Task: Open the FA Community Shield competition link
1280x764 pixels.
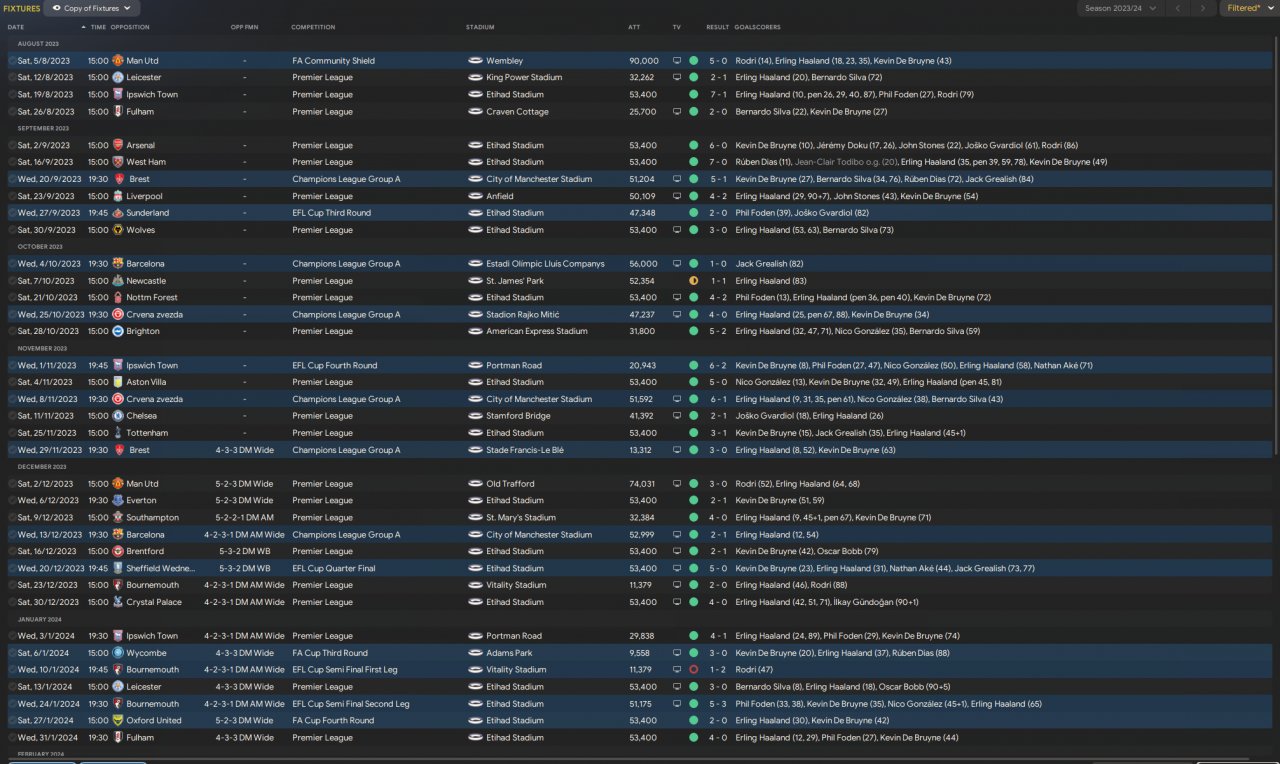Action: click(333, 61)
